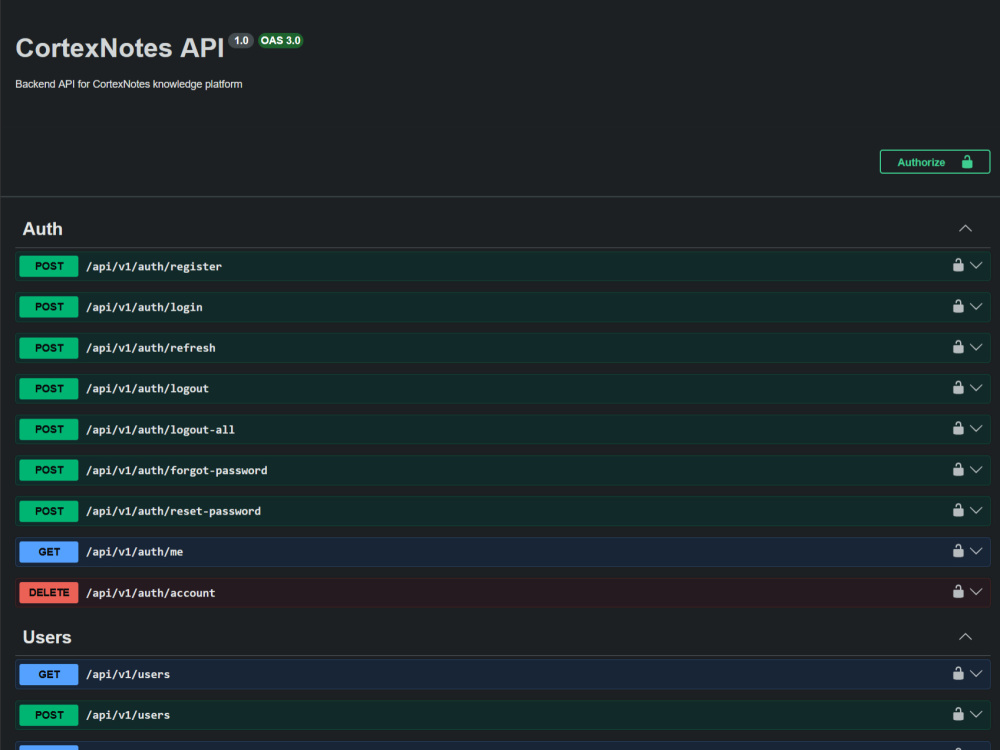Click the Backend API description text
This screenshot has width=1000, height=750.
coord(129,84)
